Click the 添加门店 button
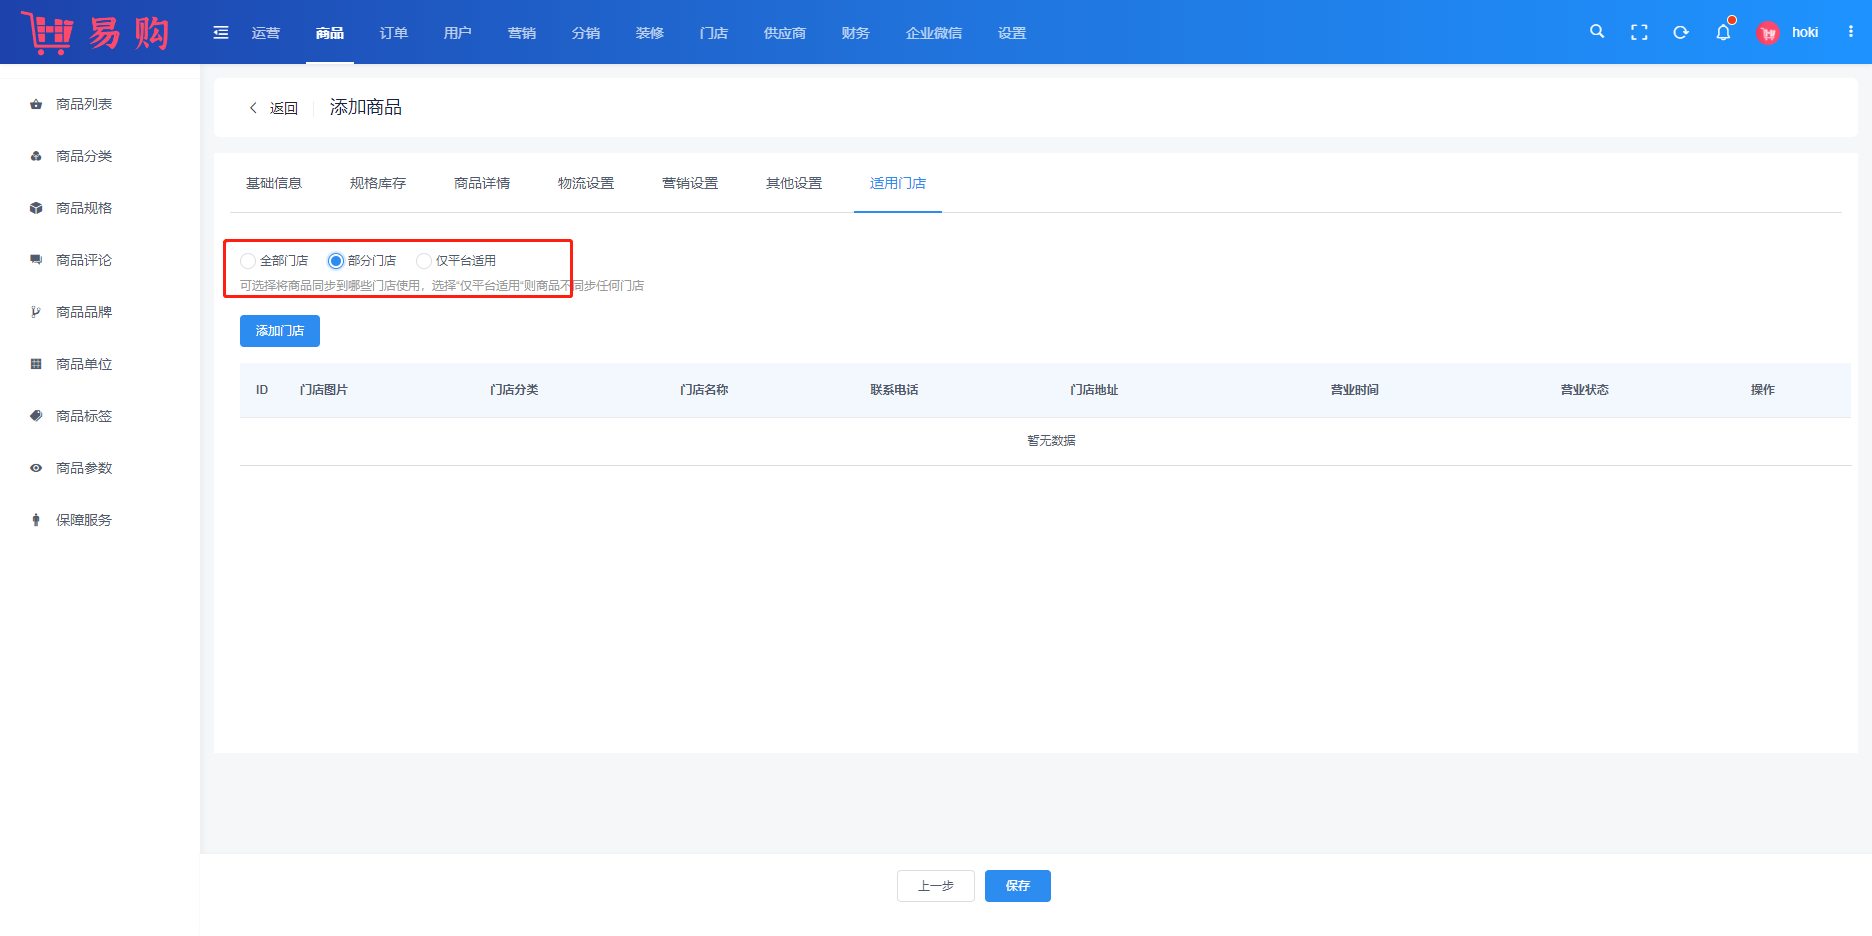This screenshot has width=1872, height=936. click(280, 331)
